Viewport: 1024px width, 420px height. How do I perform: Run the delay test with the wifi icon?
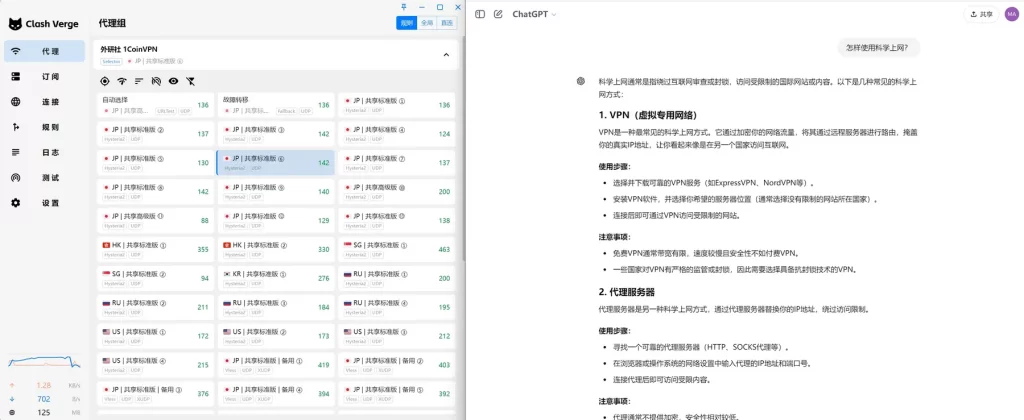(x=121, y=81)
